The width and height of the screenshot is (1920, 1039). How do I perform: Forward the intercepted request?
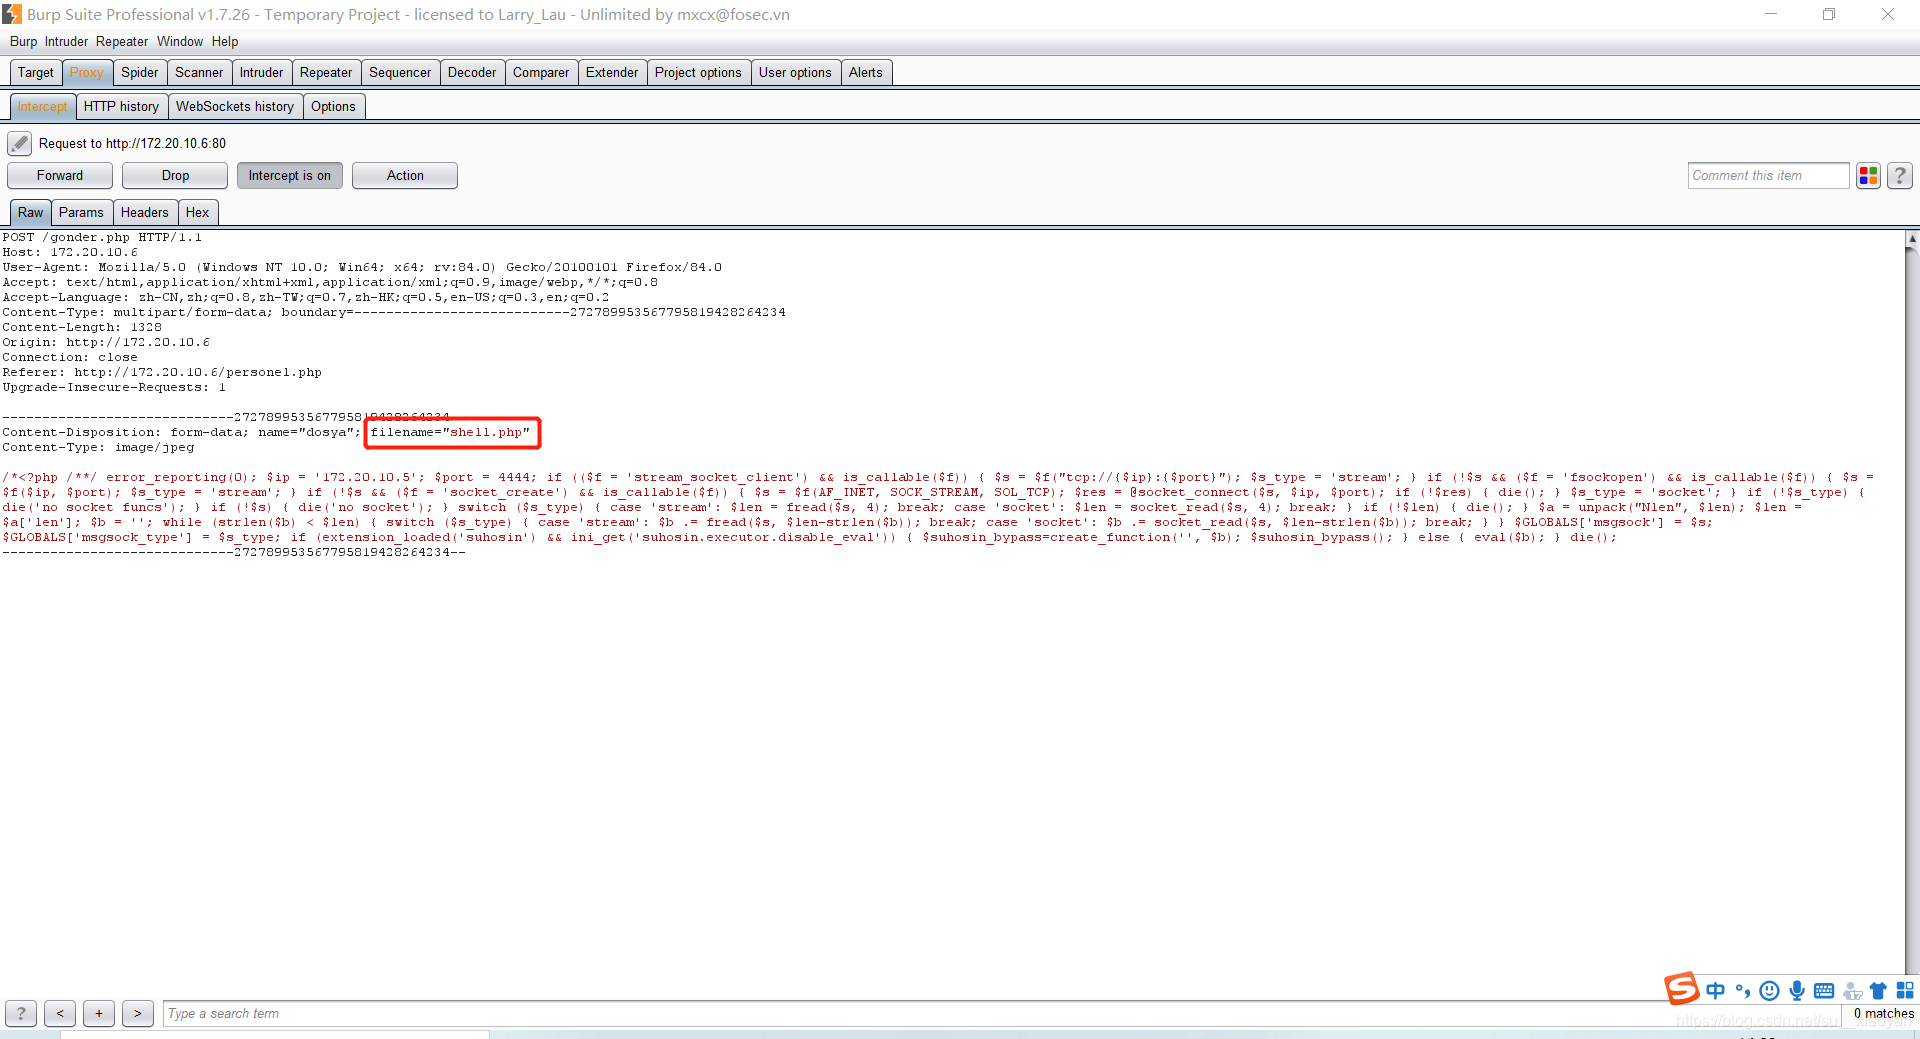(60, 176)
